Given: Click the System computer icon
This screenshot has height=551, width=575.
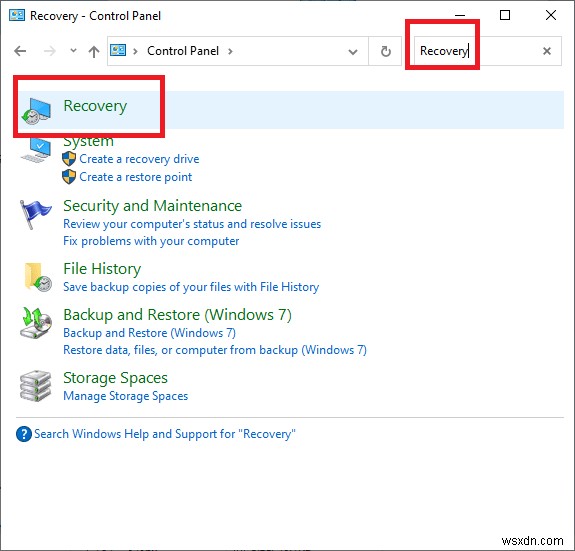Looking at the screenshot, I should tap(36, 150).
